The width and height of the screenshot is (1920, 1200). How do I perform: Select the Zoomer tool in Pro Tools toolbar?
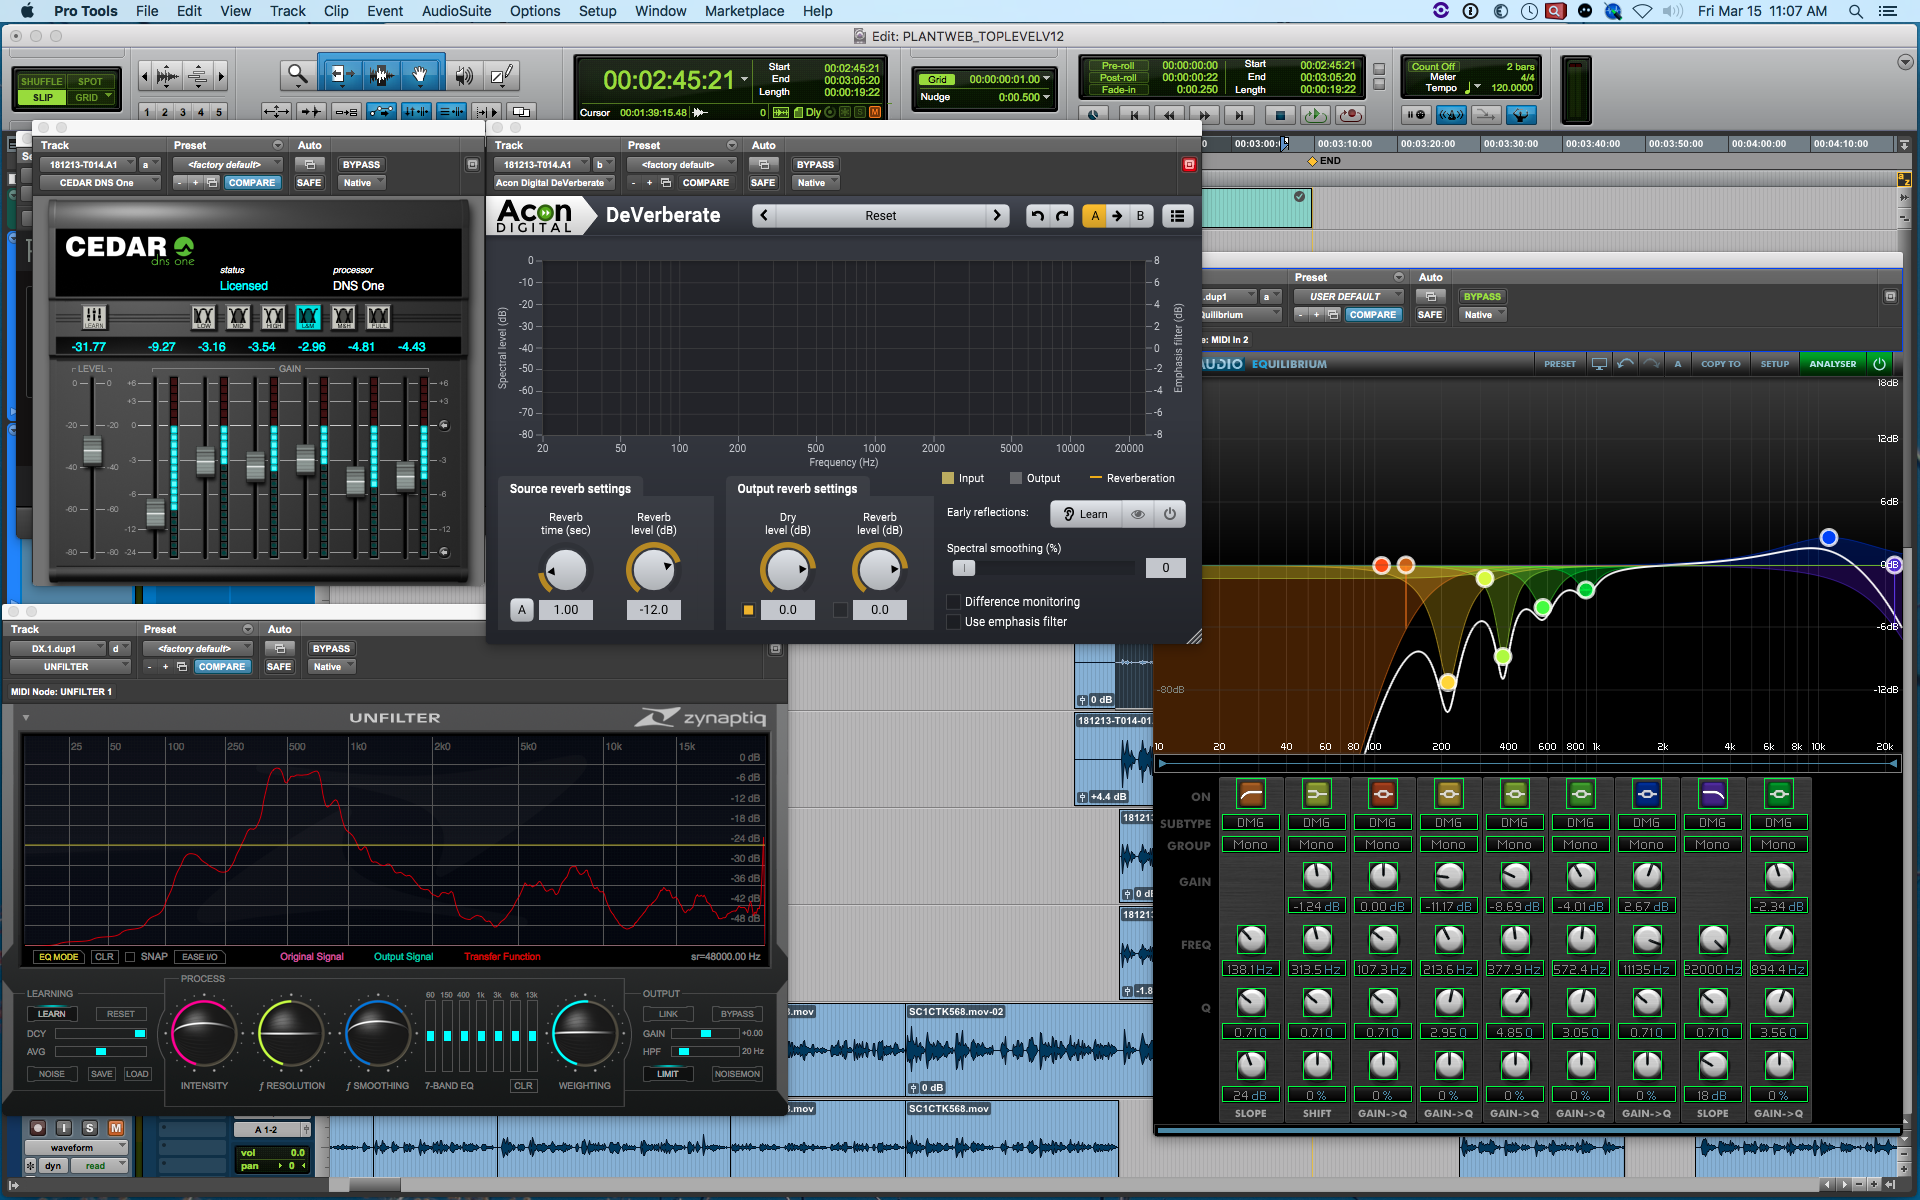tap(297, 74)
